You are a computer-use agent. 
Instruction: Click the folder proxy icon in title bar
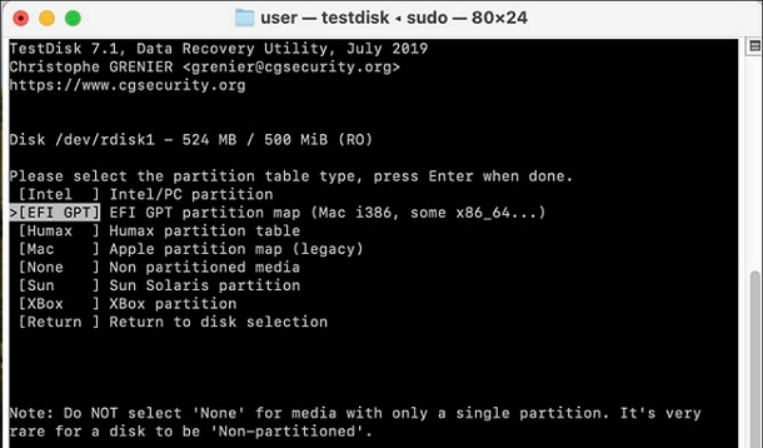(244, 18)
